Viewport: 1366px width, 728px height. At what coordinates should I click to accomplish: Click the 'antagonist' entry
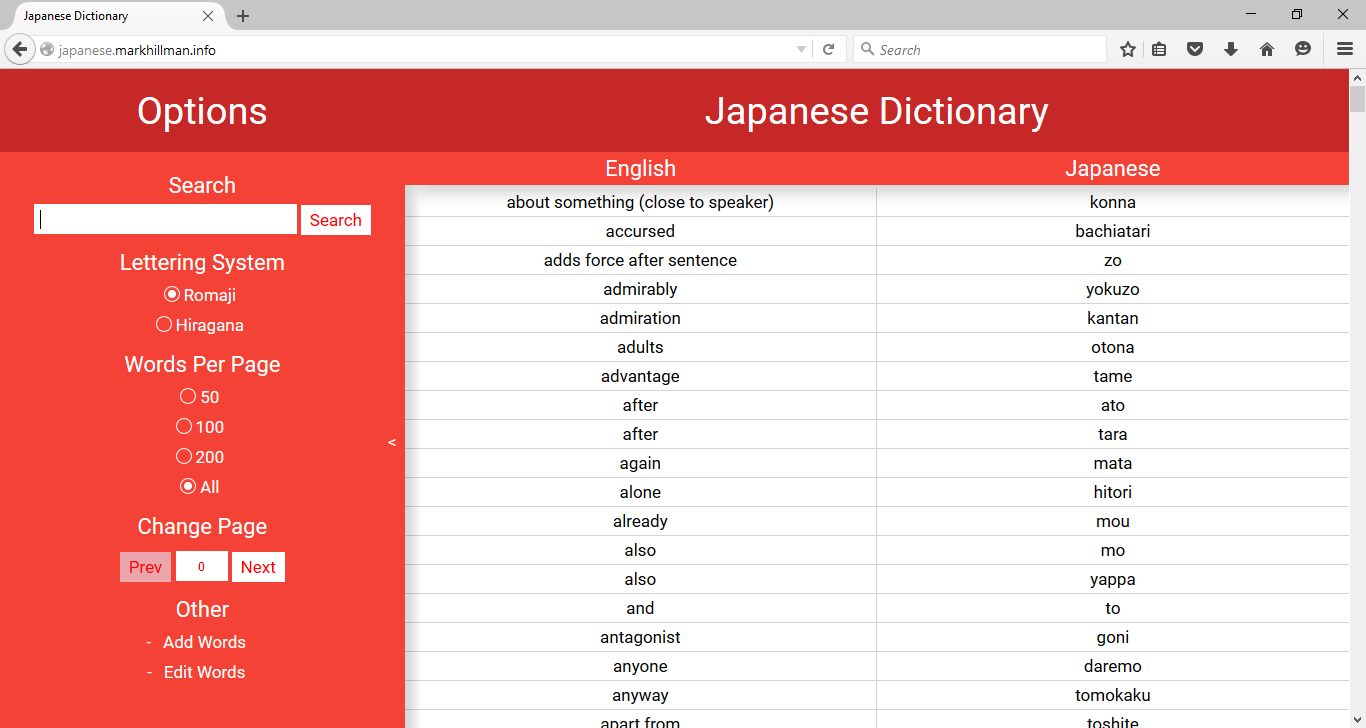tap(641, 637)
